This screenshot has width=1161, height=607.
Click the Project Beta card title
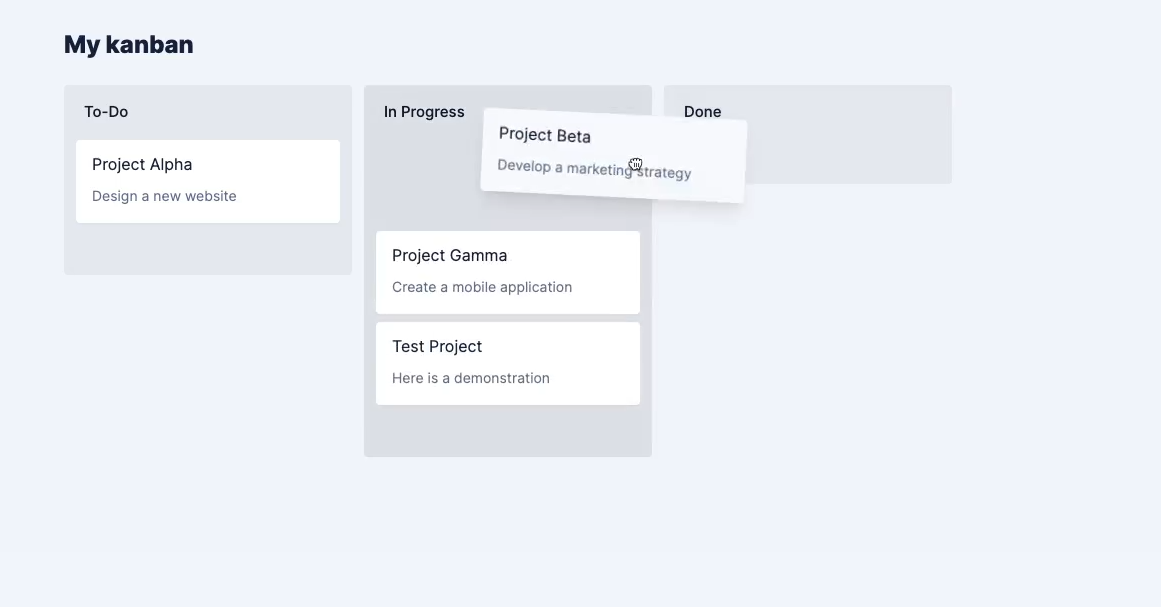click(544, 135)
